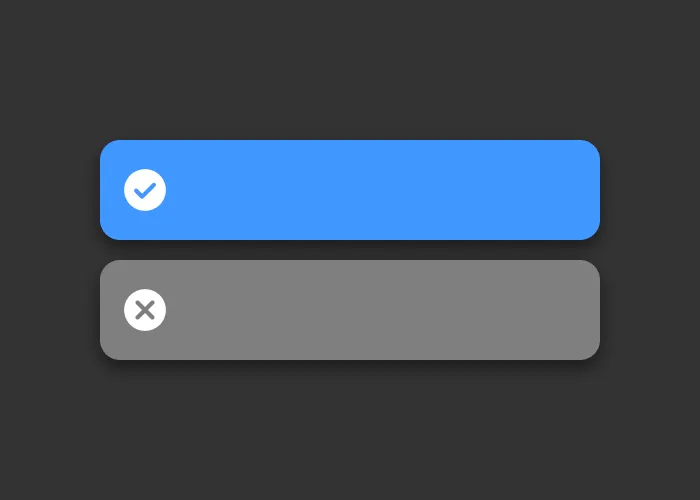Click the white checkmark circle icon
The width and height of the screenshot is (700, 500).
tap(145, 190)
